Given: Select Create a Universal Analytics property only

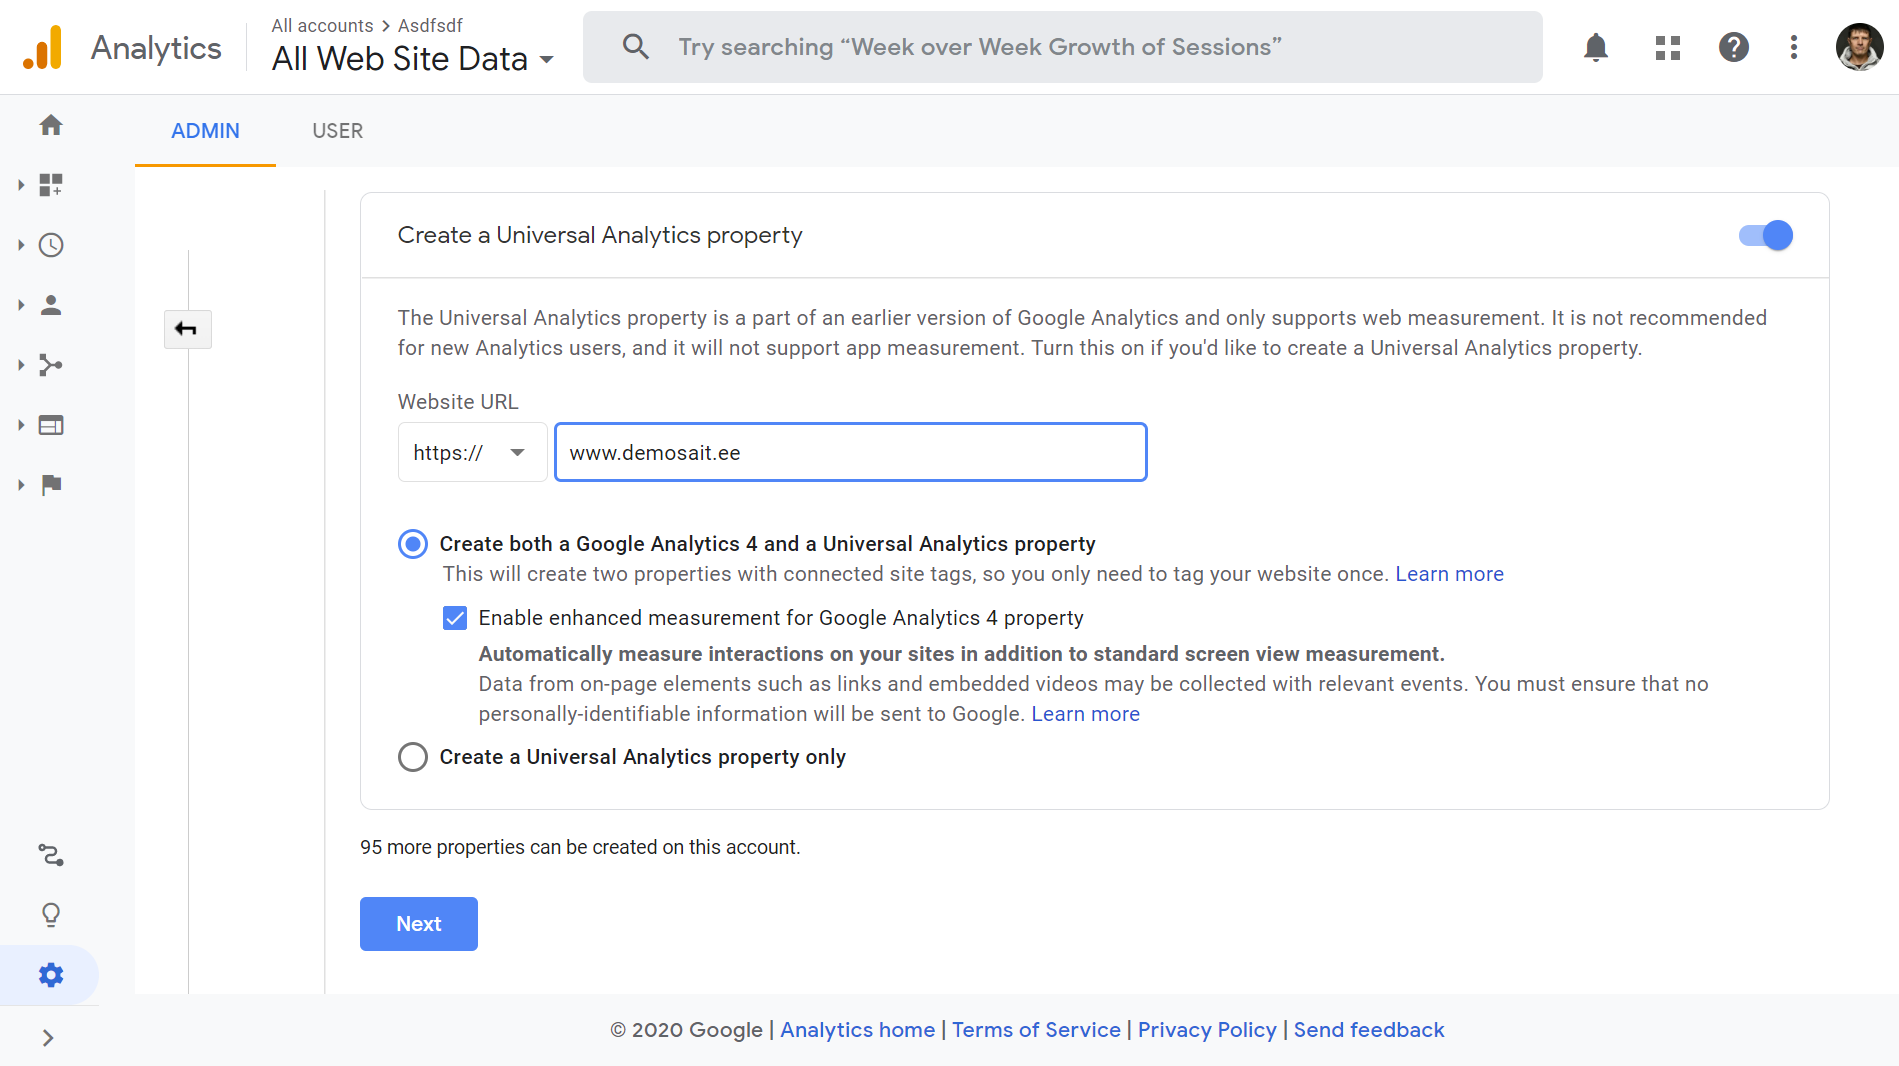Looking at the screenshot, I should [x=413, y=757].
